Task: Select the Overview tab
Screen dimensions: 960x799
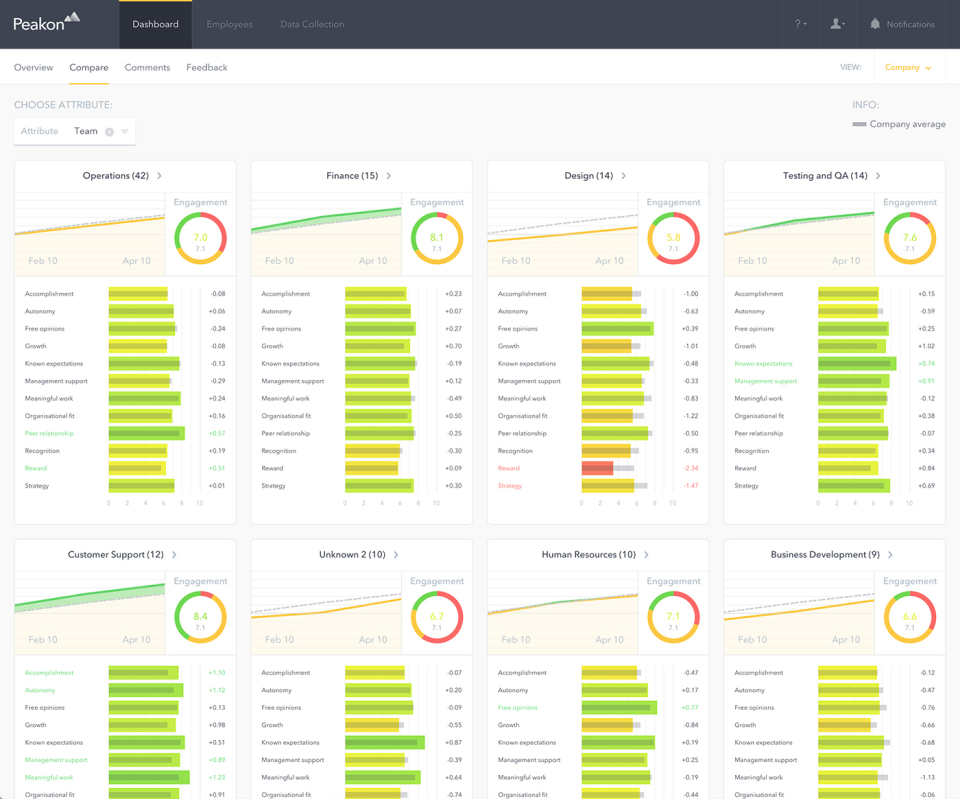Action: [x=33, y=68]
